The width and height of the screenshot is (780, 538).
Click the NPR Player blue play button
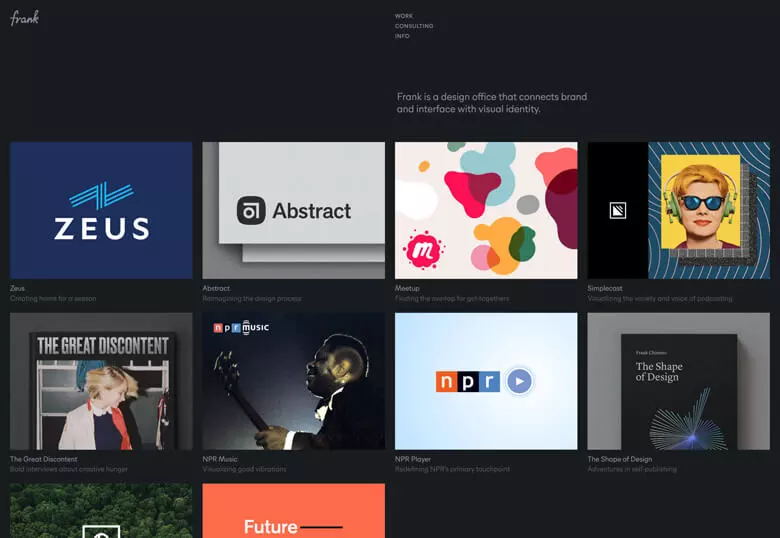(x=519, y=381)
